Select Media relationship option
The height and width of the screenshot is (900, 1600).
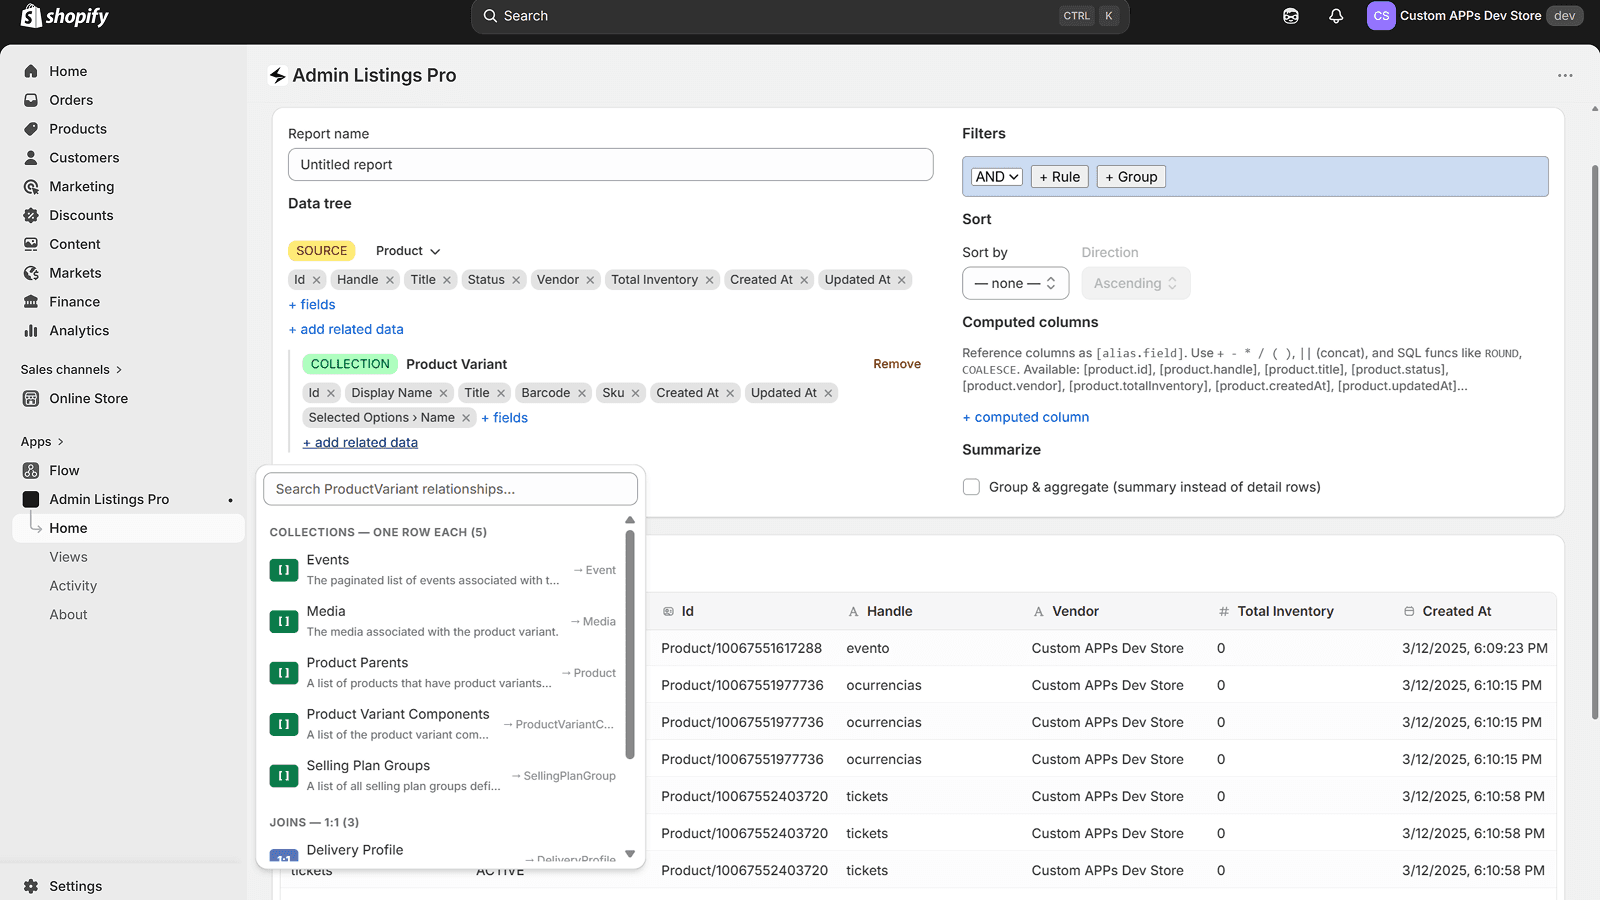(443, 621)
